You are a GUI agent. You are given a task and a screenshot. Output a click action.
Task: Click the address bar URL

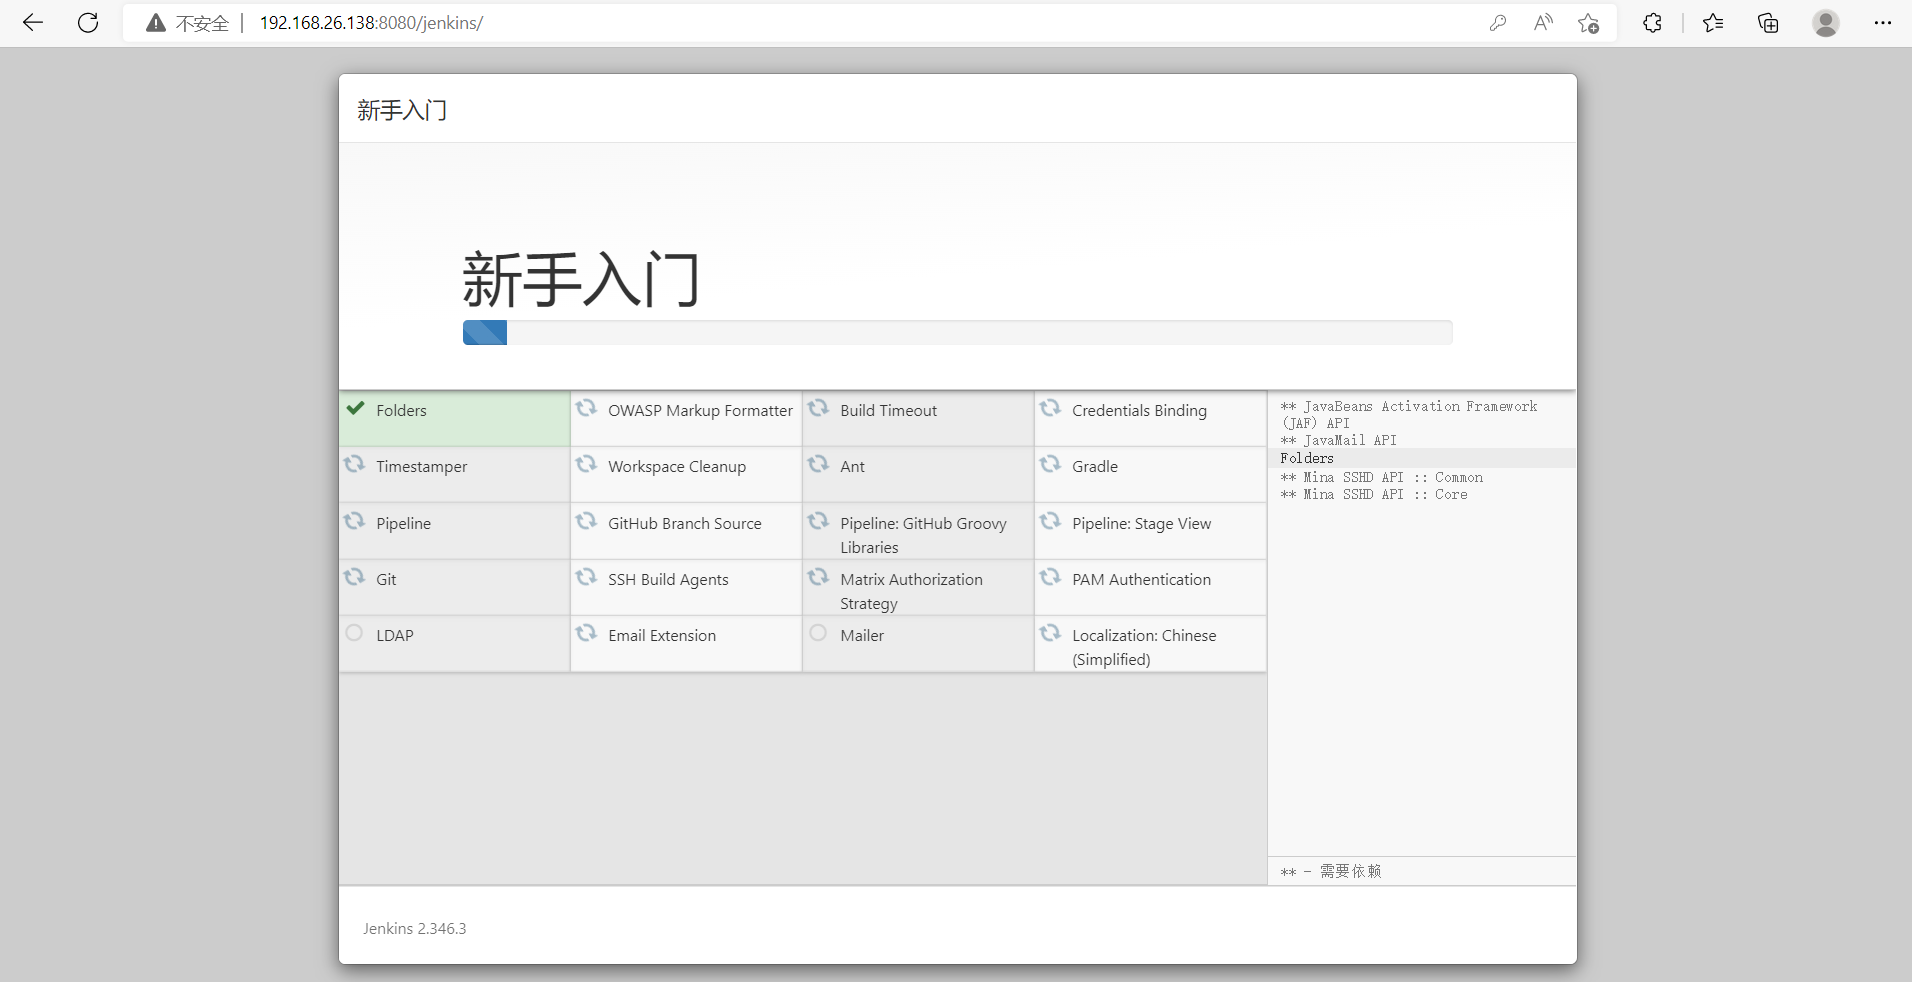point(371,23)
